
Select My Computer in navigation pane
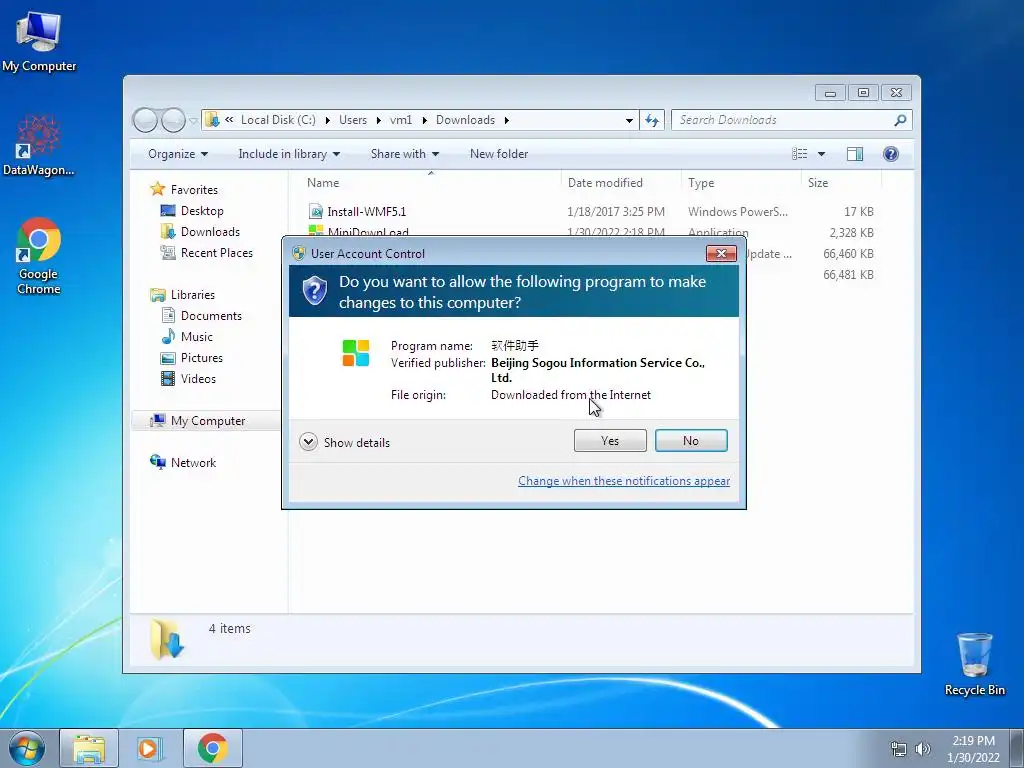[208, 421]
